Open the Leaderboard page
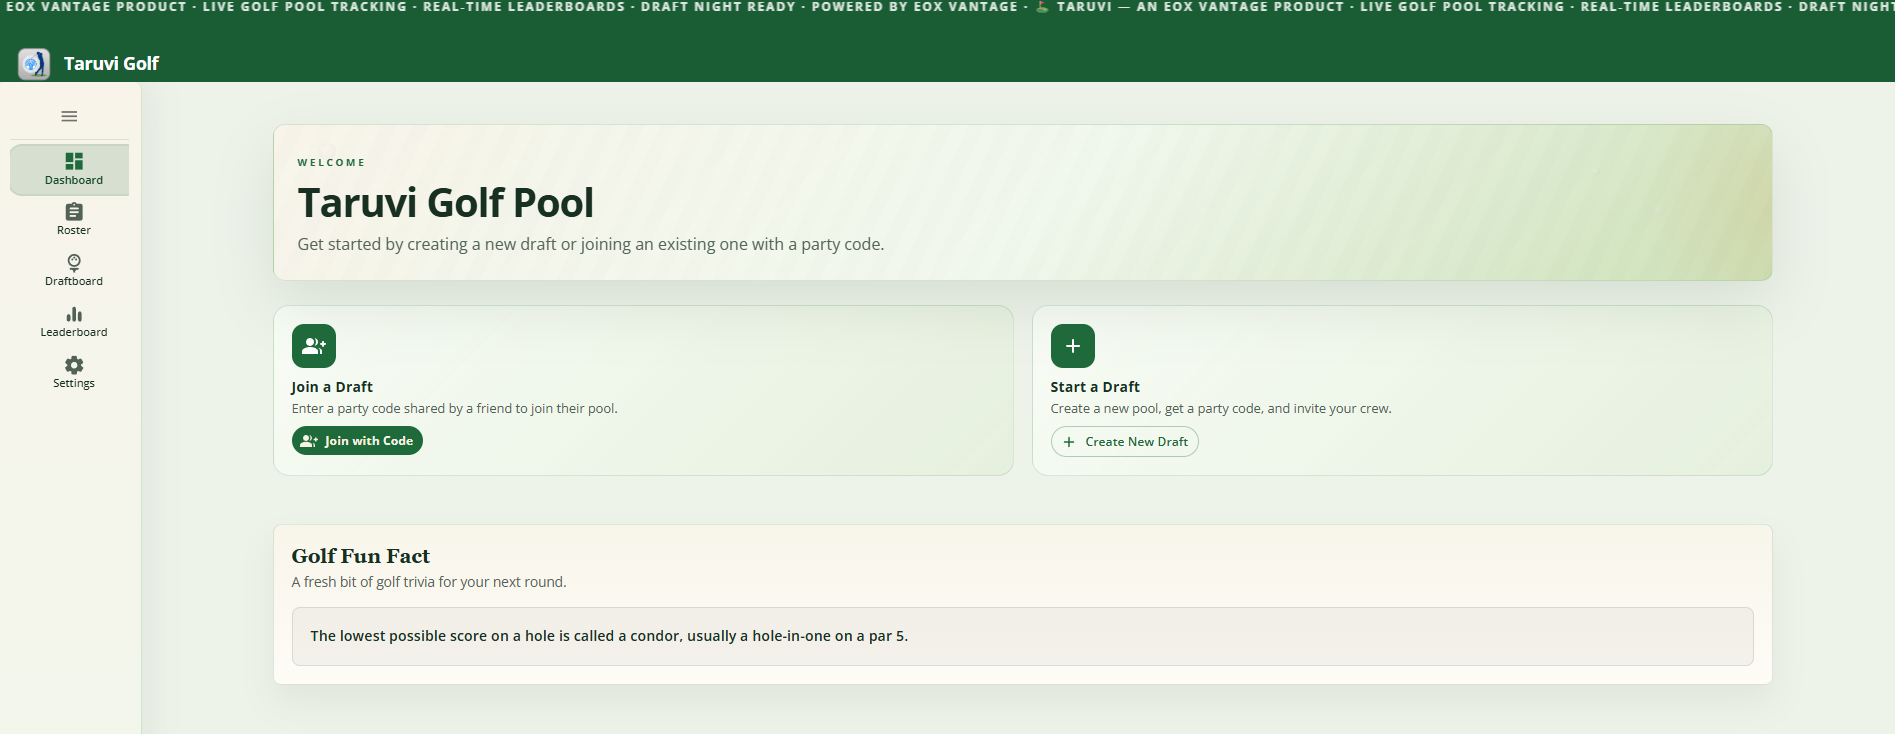 click(73, 321)
